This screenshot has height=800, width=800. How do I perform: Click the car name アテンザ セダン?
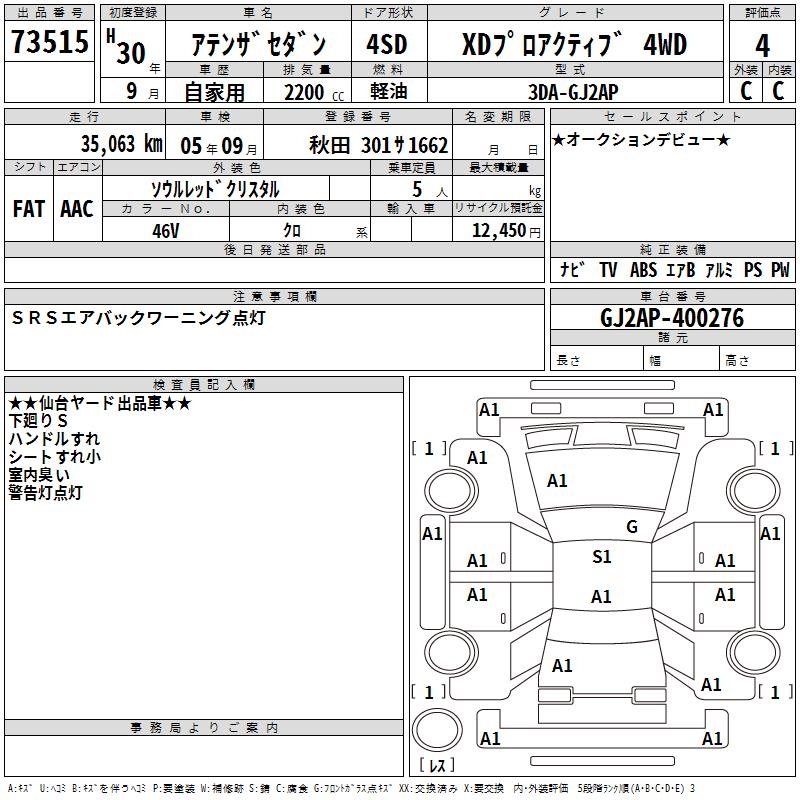(x=258, y=45)
